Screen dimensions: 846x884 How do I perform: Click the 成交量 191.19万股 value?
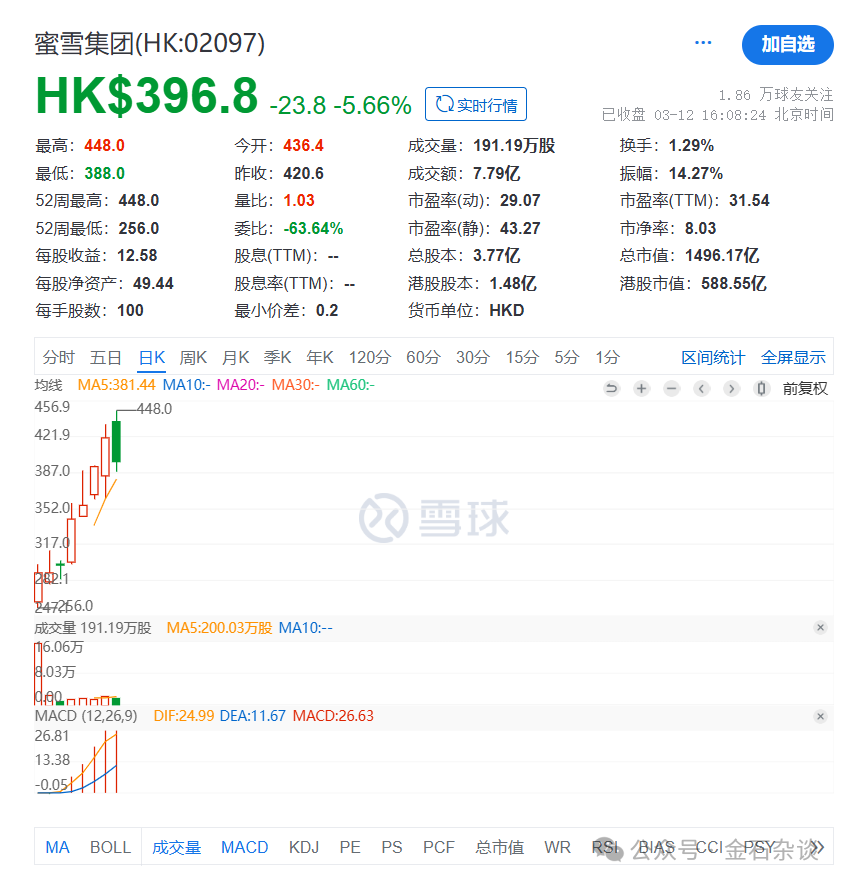coord(514,145)
